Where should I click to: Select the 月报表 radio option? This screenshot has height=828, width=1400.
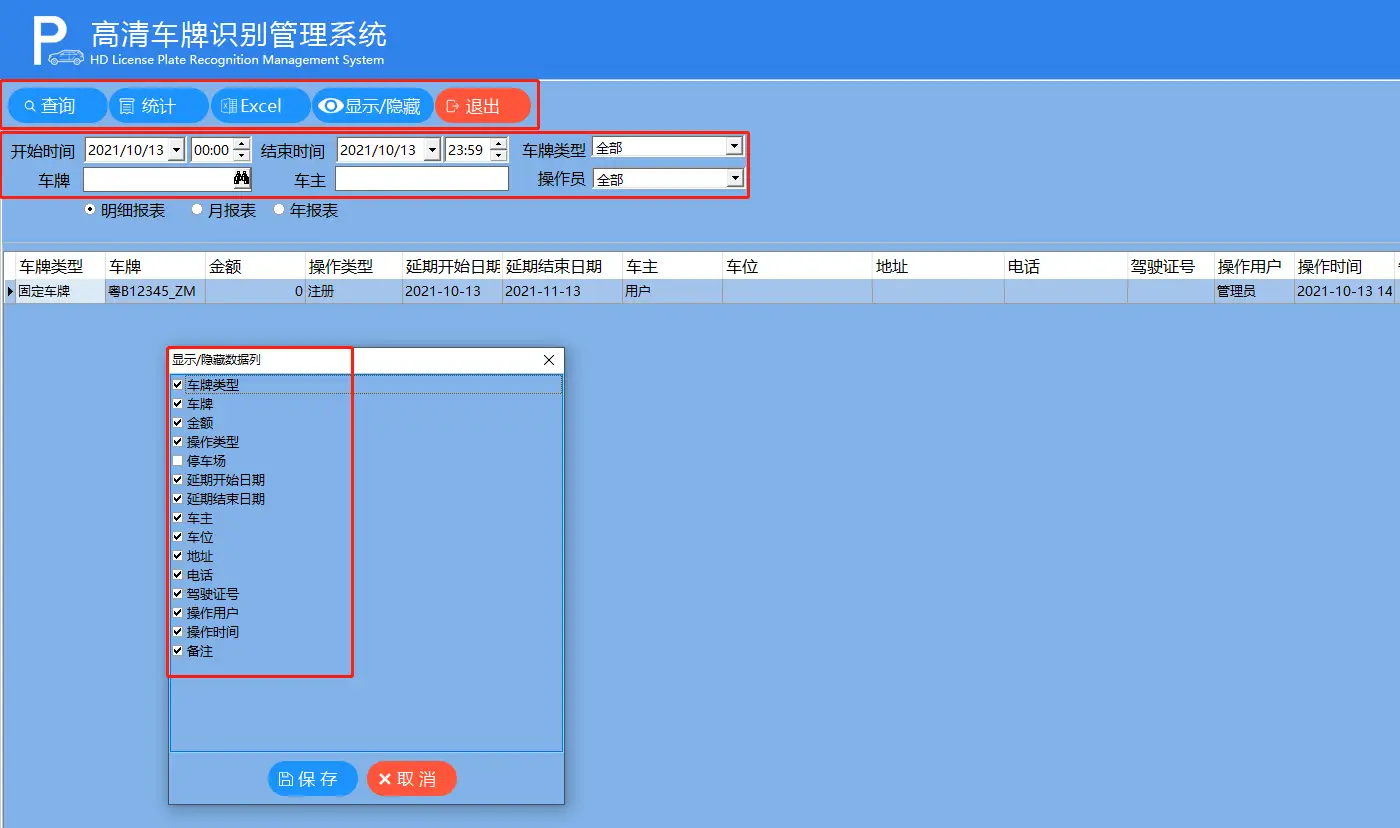coord(196,209)
